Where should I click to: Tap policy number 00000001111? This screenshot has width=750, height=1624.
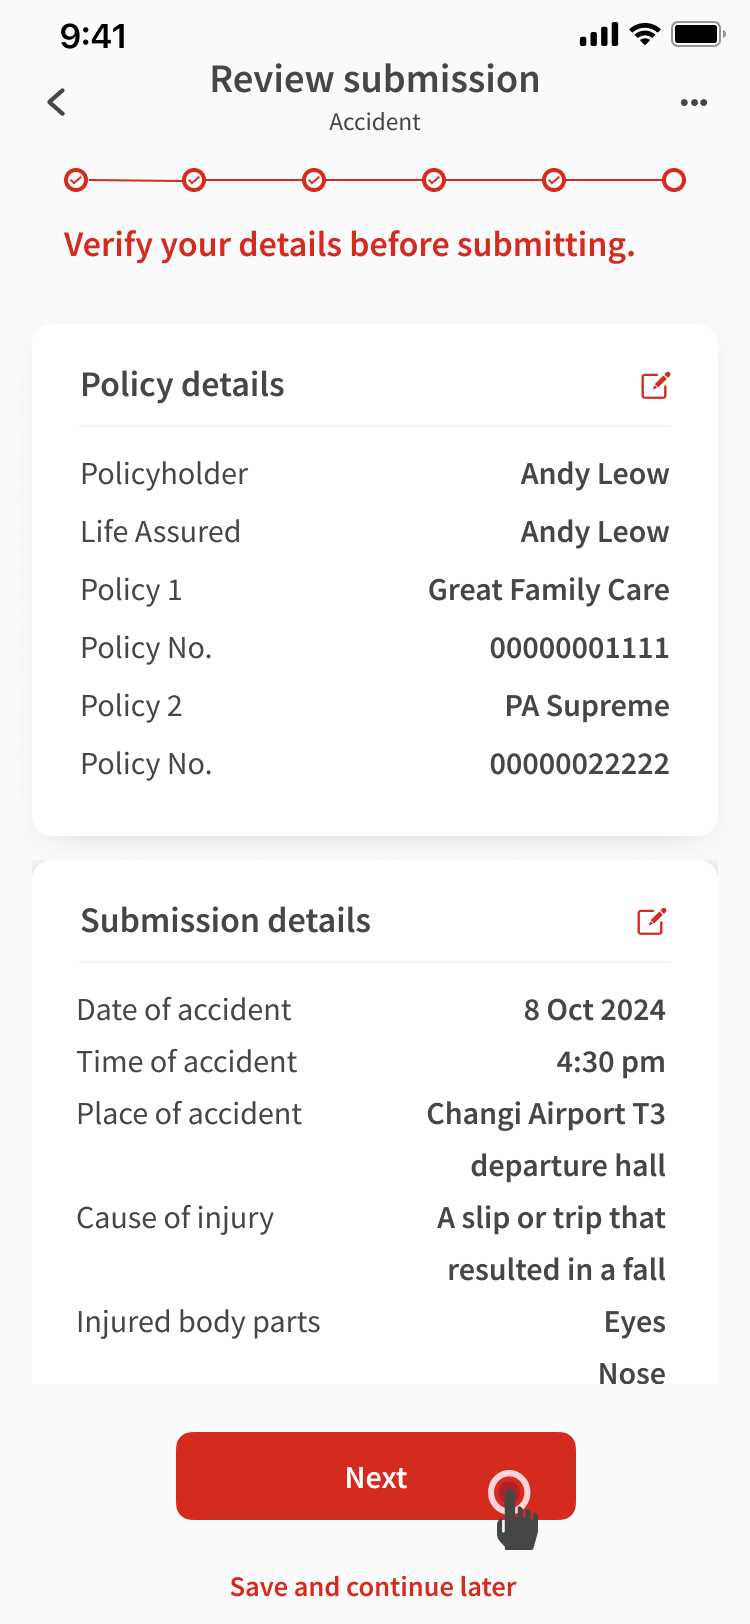pos(579,648)
